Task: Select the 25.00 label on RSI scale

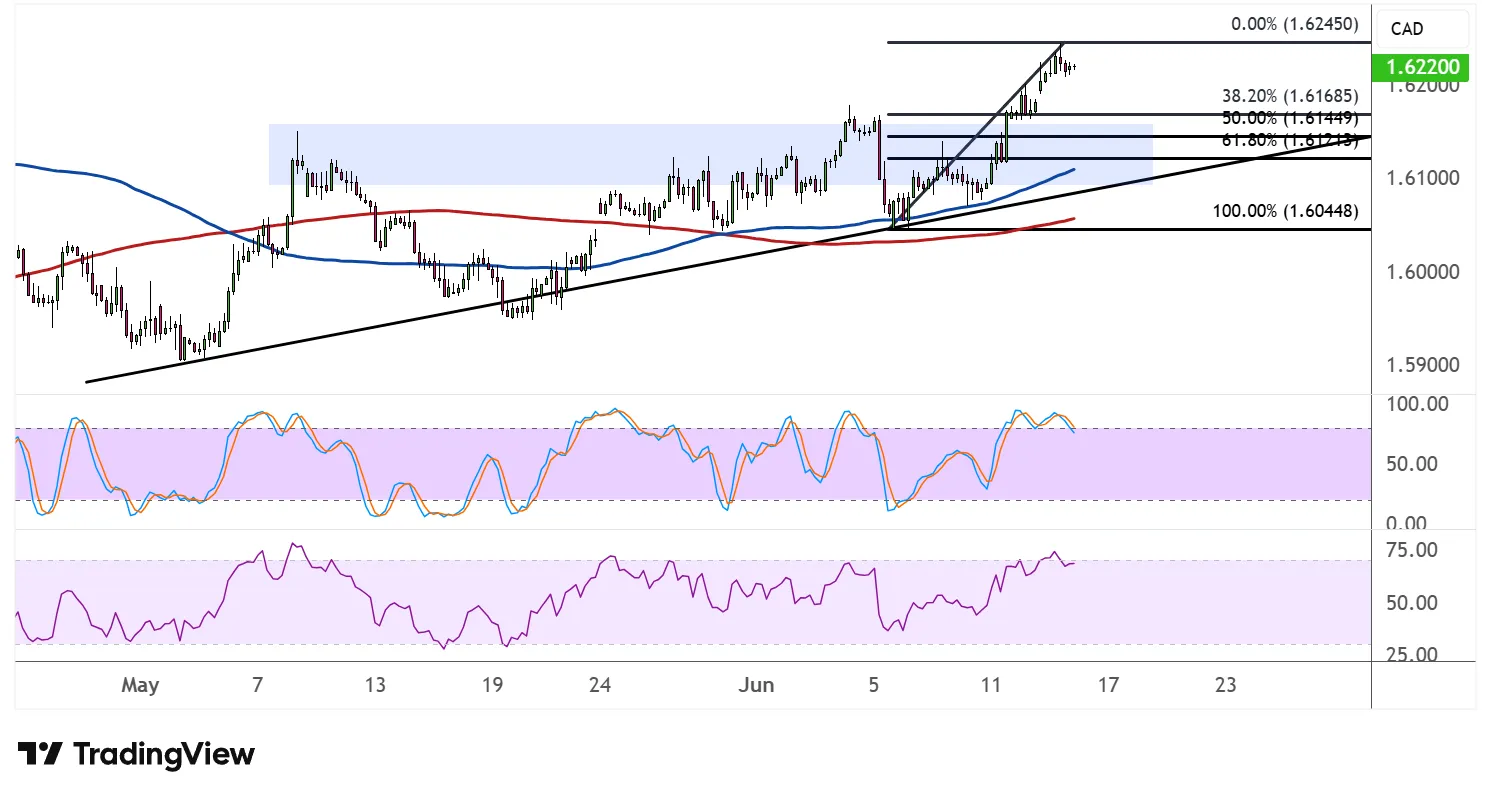Action: click(x=1416, y=655)
